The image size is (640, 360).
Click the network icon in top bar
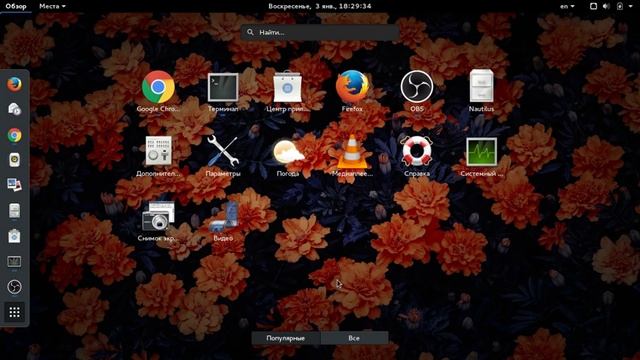(593, 6)
